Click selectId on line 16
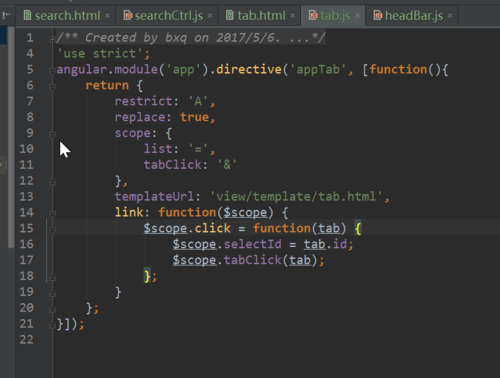Screen dimensions: 500x378 [252, 244]
